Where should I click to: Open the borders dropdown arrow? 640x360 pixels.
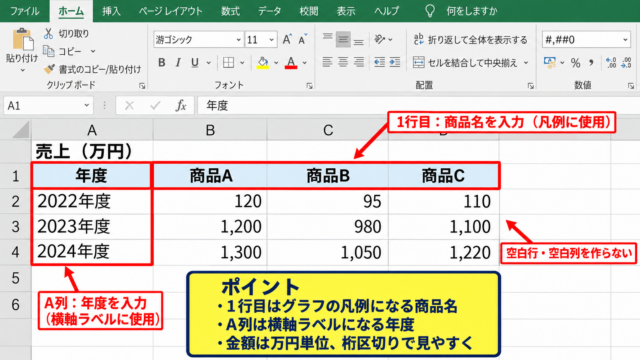tap(242, 63)
